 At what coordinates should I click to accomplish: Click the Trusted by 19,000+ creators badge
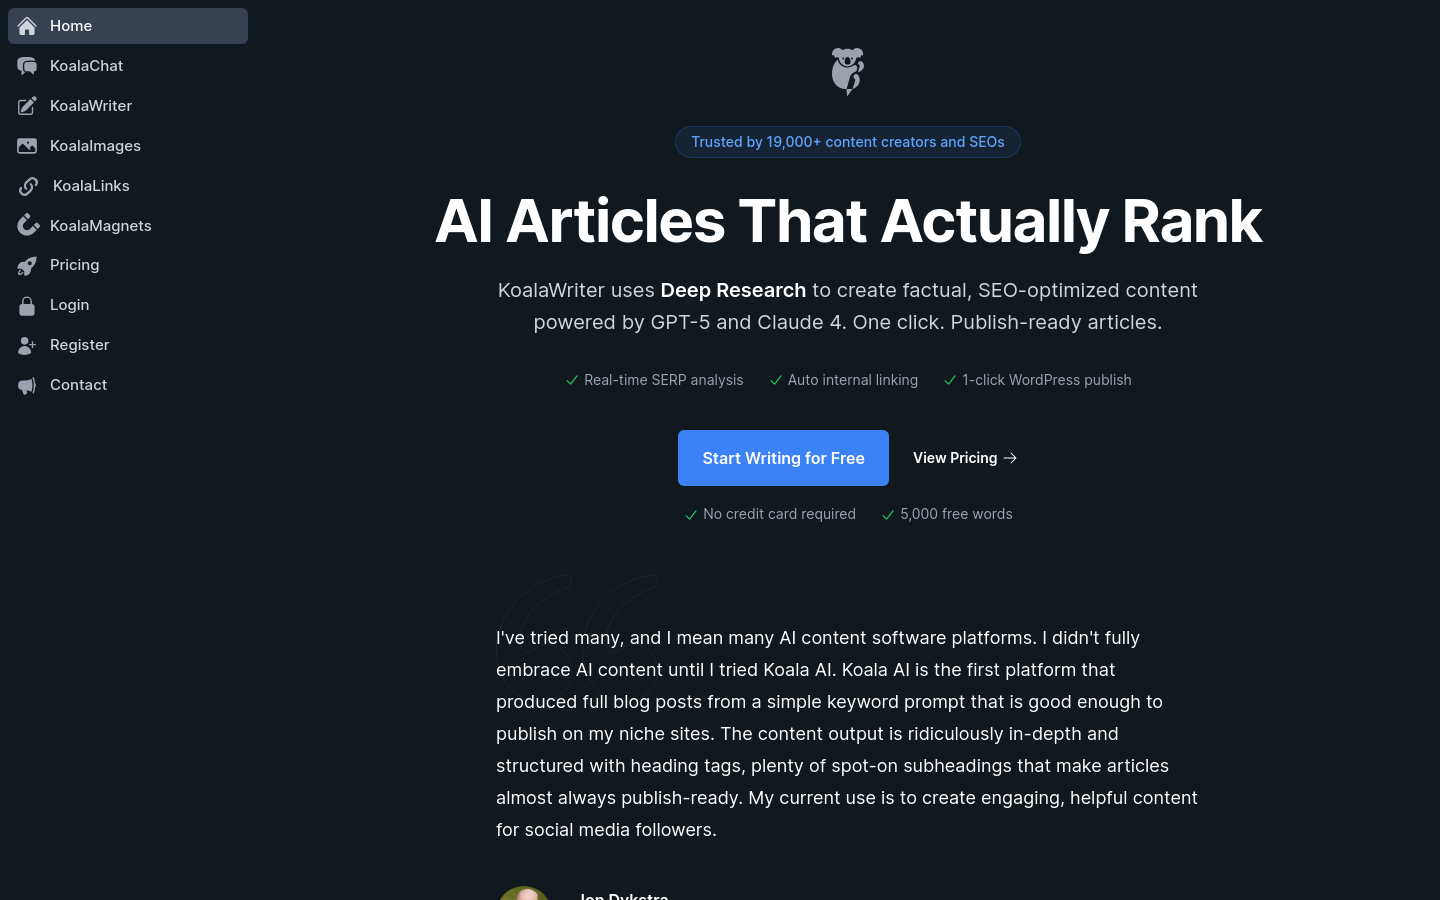click(x=848, y=142)
